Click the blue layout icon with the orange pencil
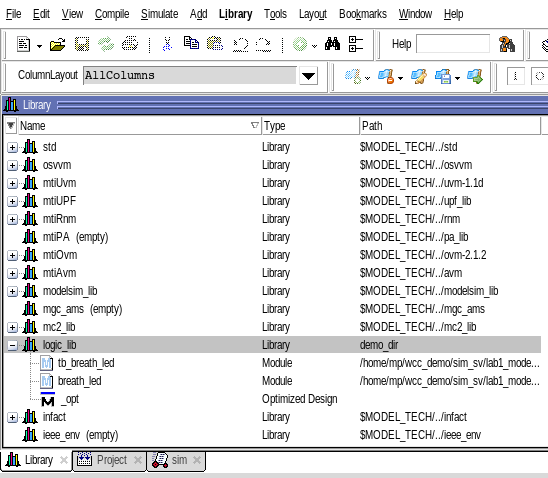The width and height of the screenshot is (548, 478). [x=419, y=76]
